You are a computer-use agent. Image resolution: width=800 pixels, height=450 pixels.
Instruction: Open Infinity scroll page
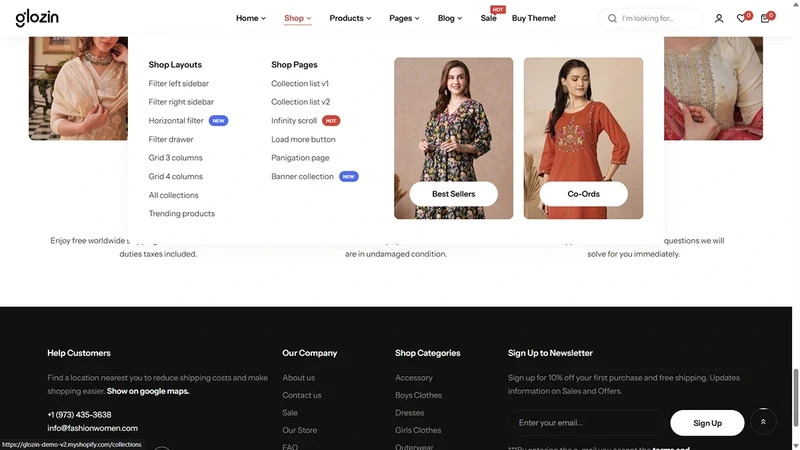pos(294,120)
